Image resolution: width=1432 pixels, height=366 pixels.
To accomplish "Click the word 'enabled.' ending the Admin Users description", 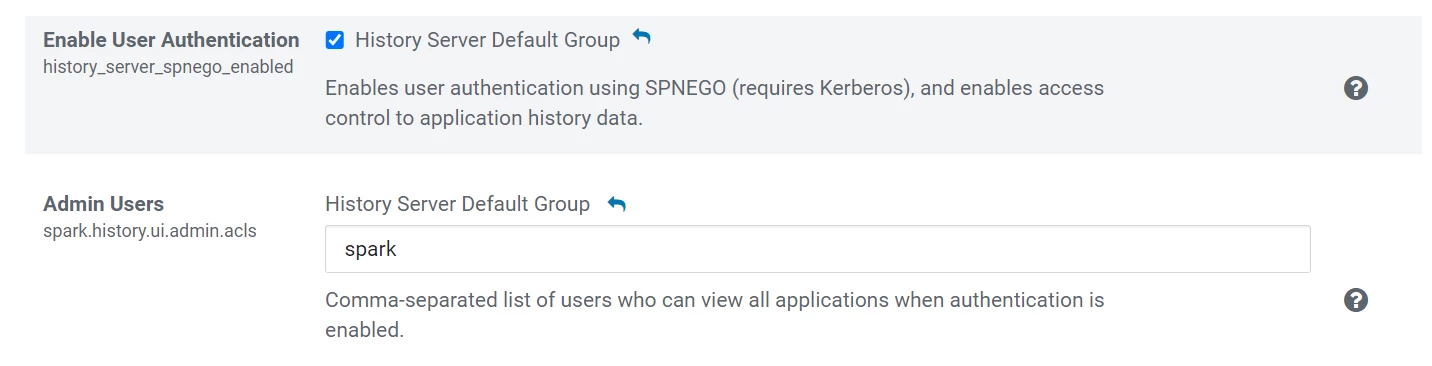I will (x=364, y=329).
